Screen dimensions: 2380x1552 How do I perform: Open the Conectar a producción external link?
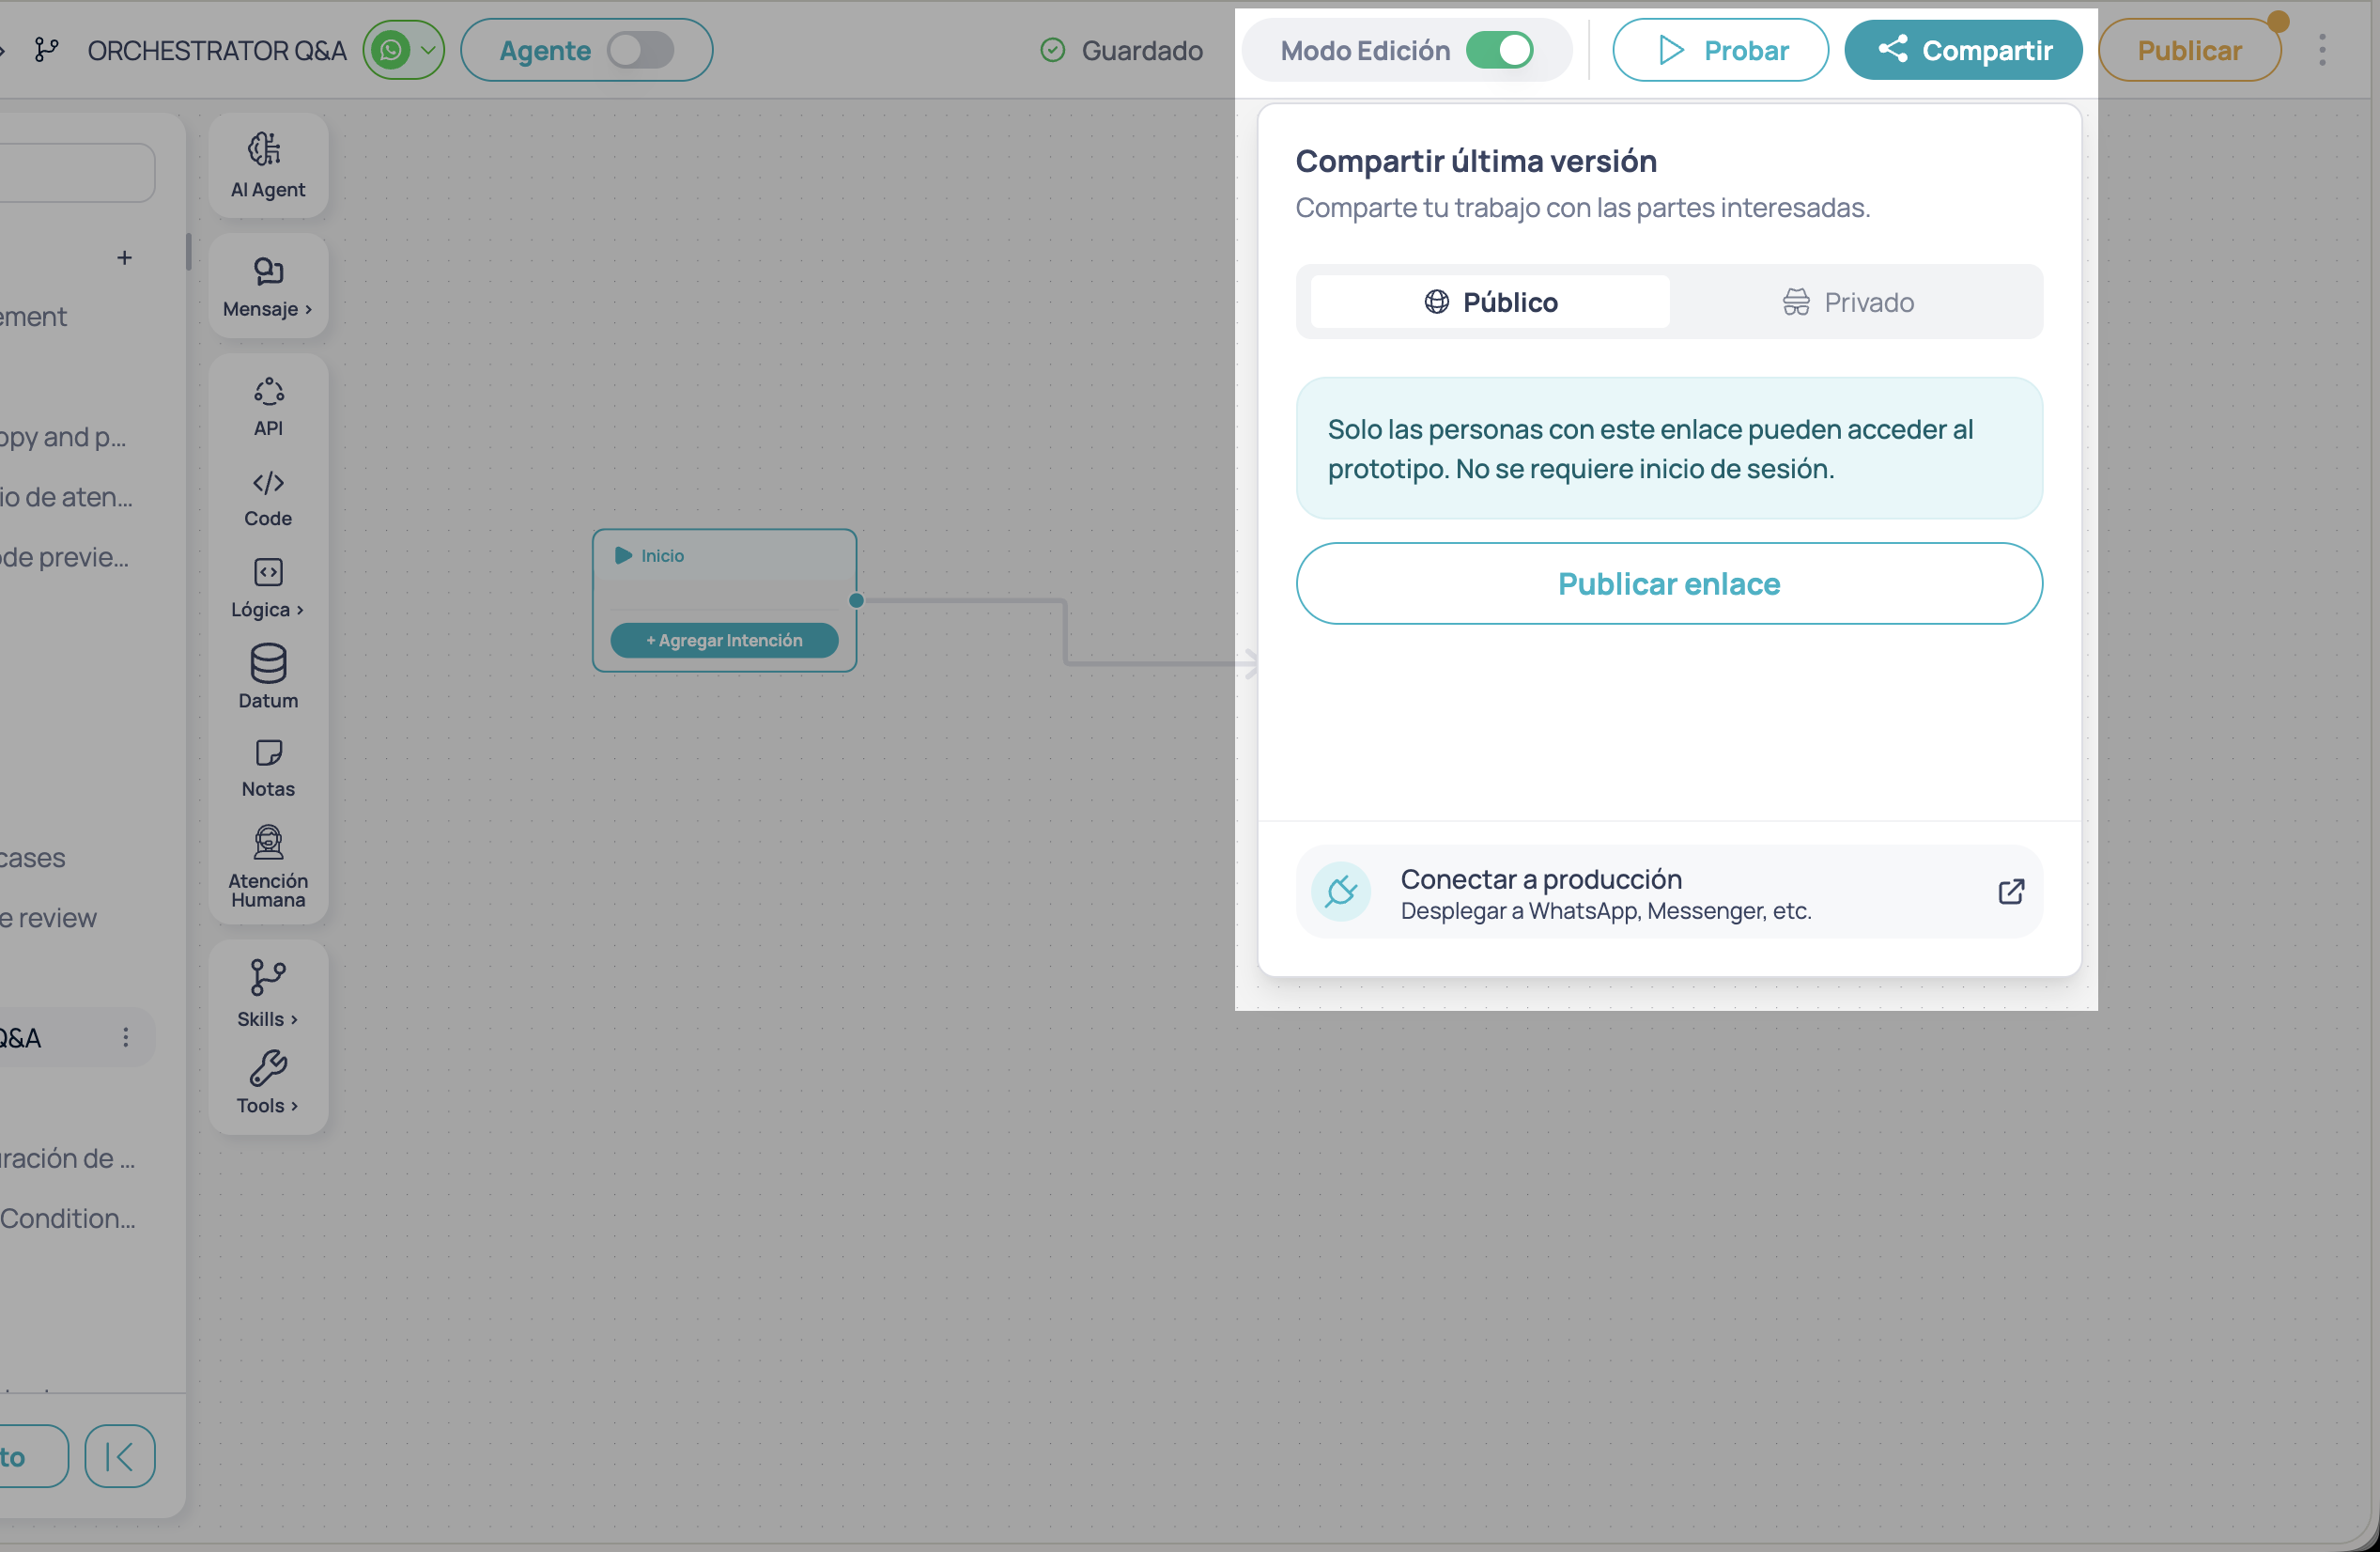2011,892
